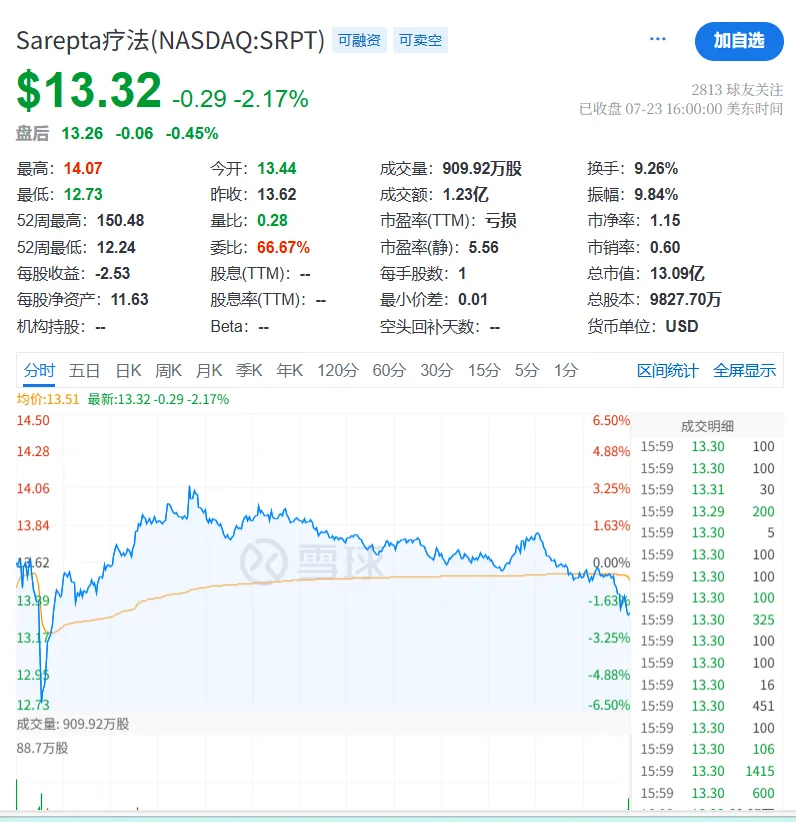796x822 pixels.
Task: Switch to the 五日 chart tab
Action: click(x=85, y=370)
